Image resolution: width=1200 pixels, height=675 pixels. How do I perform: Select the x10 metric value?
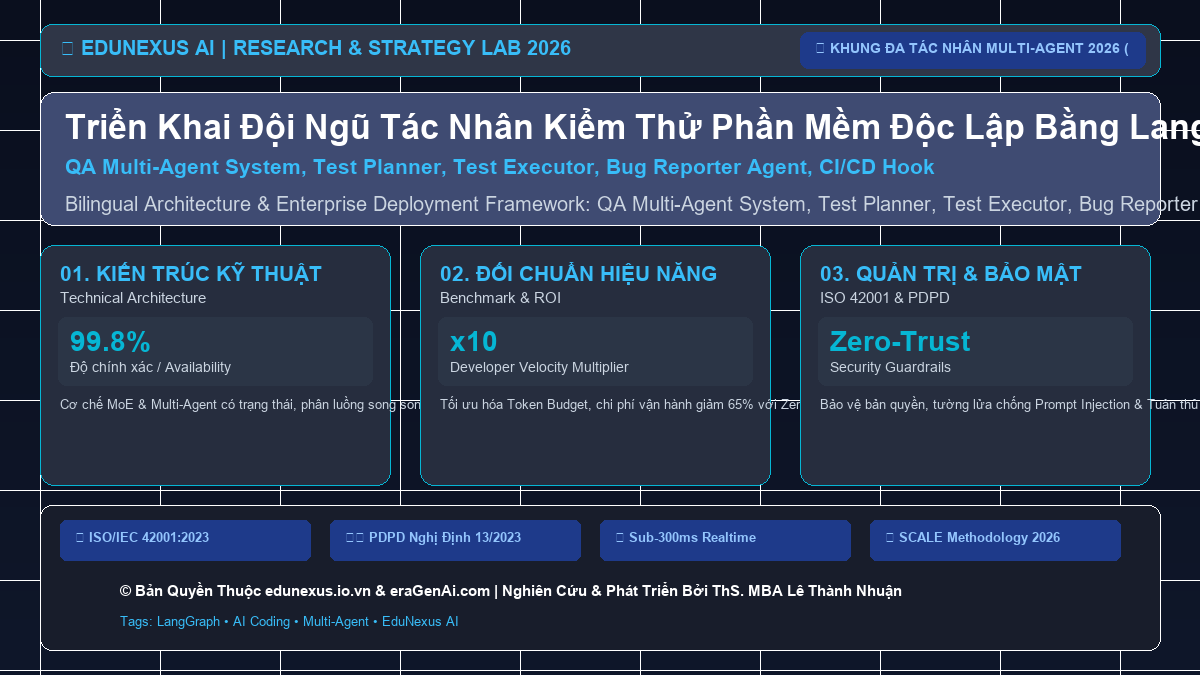(473, 342)
